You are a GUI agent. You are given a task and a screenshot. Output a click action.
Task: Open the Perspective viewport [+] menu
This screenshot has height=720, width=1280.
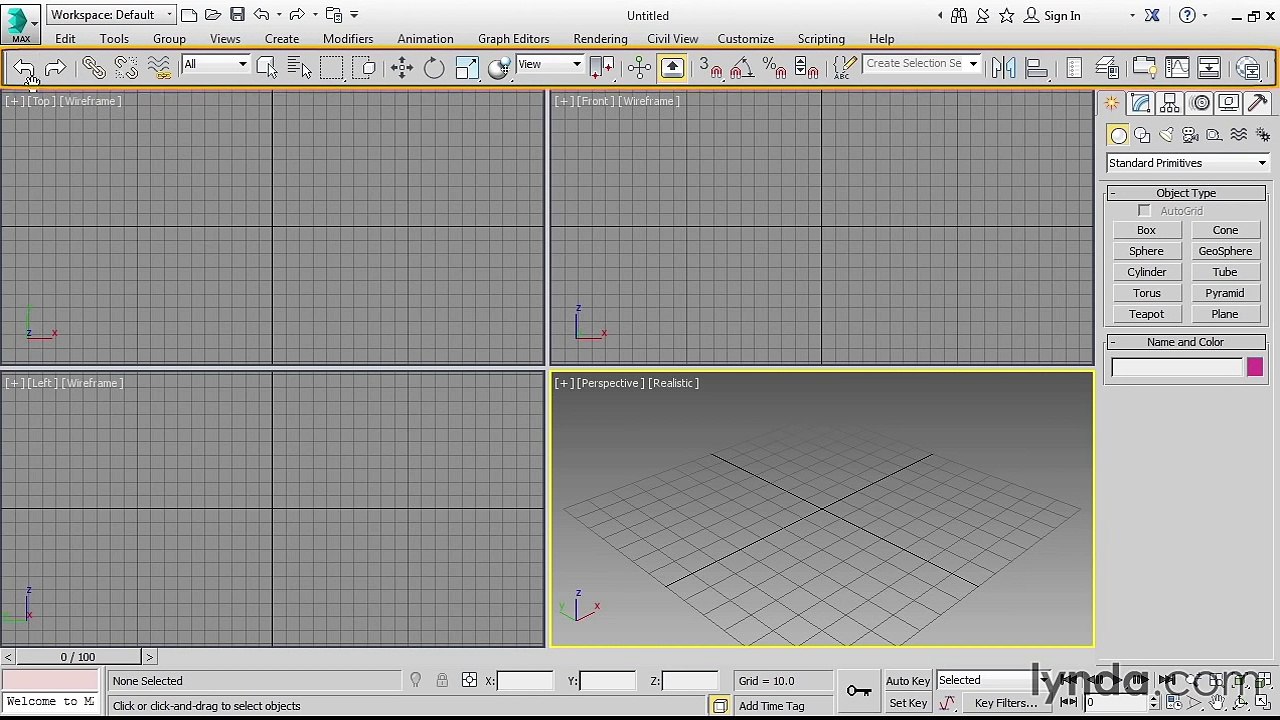(x=564, y=383)
